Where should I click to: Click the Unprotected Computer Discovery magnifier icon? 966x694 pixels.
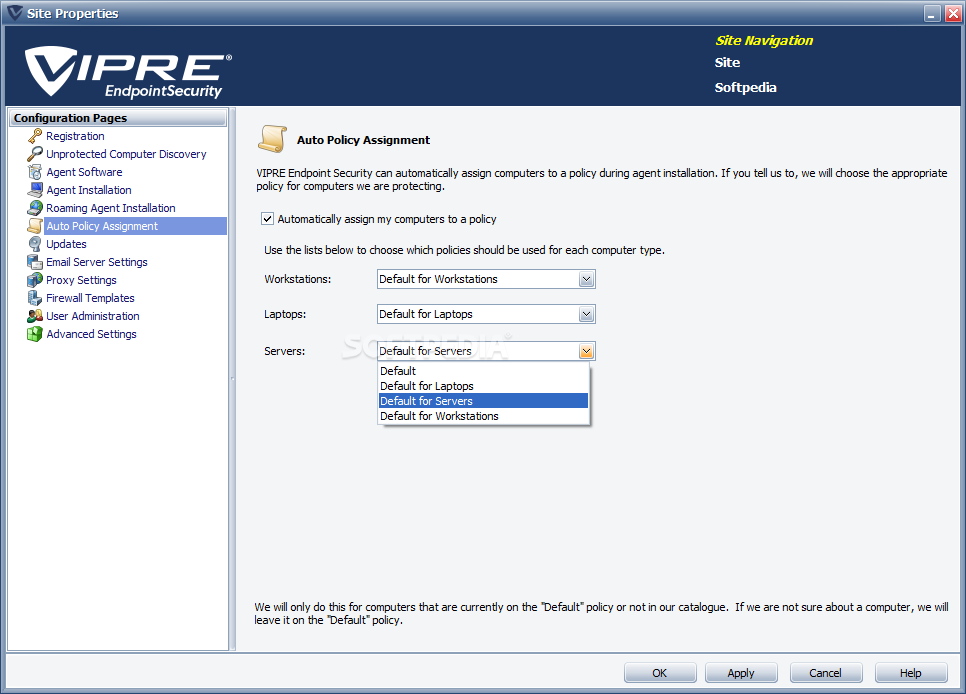point(35,153)
